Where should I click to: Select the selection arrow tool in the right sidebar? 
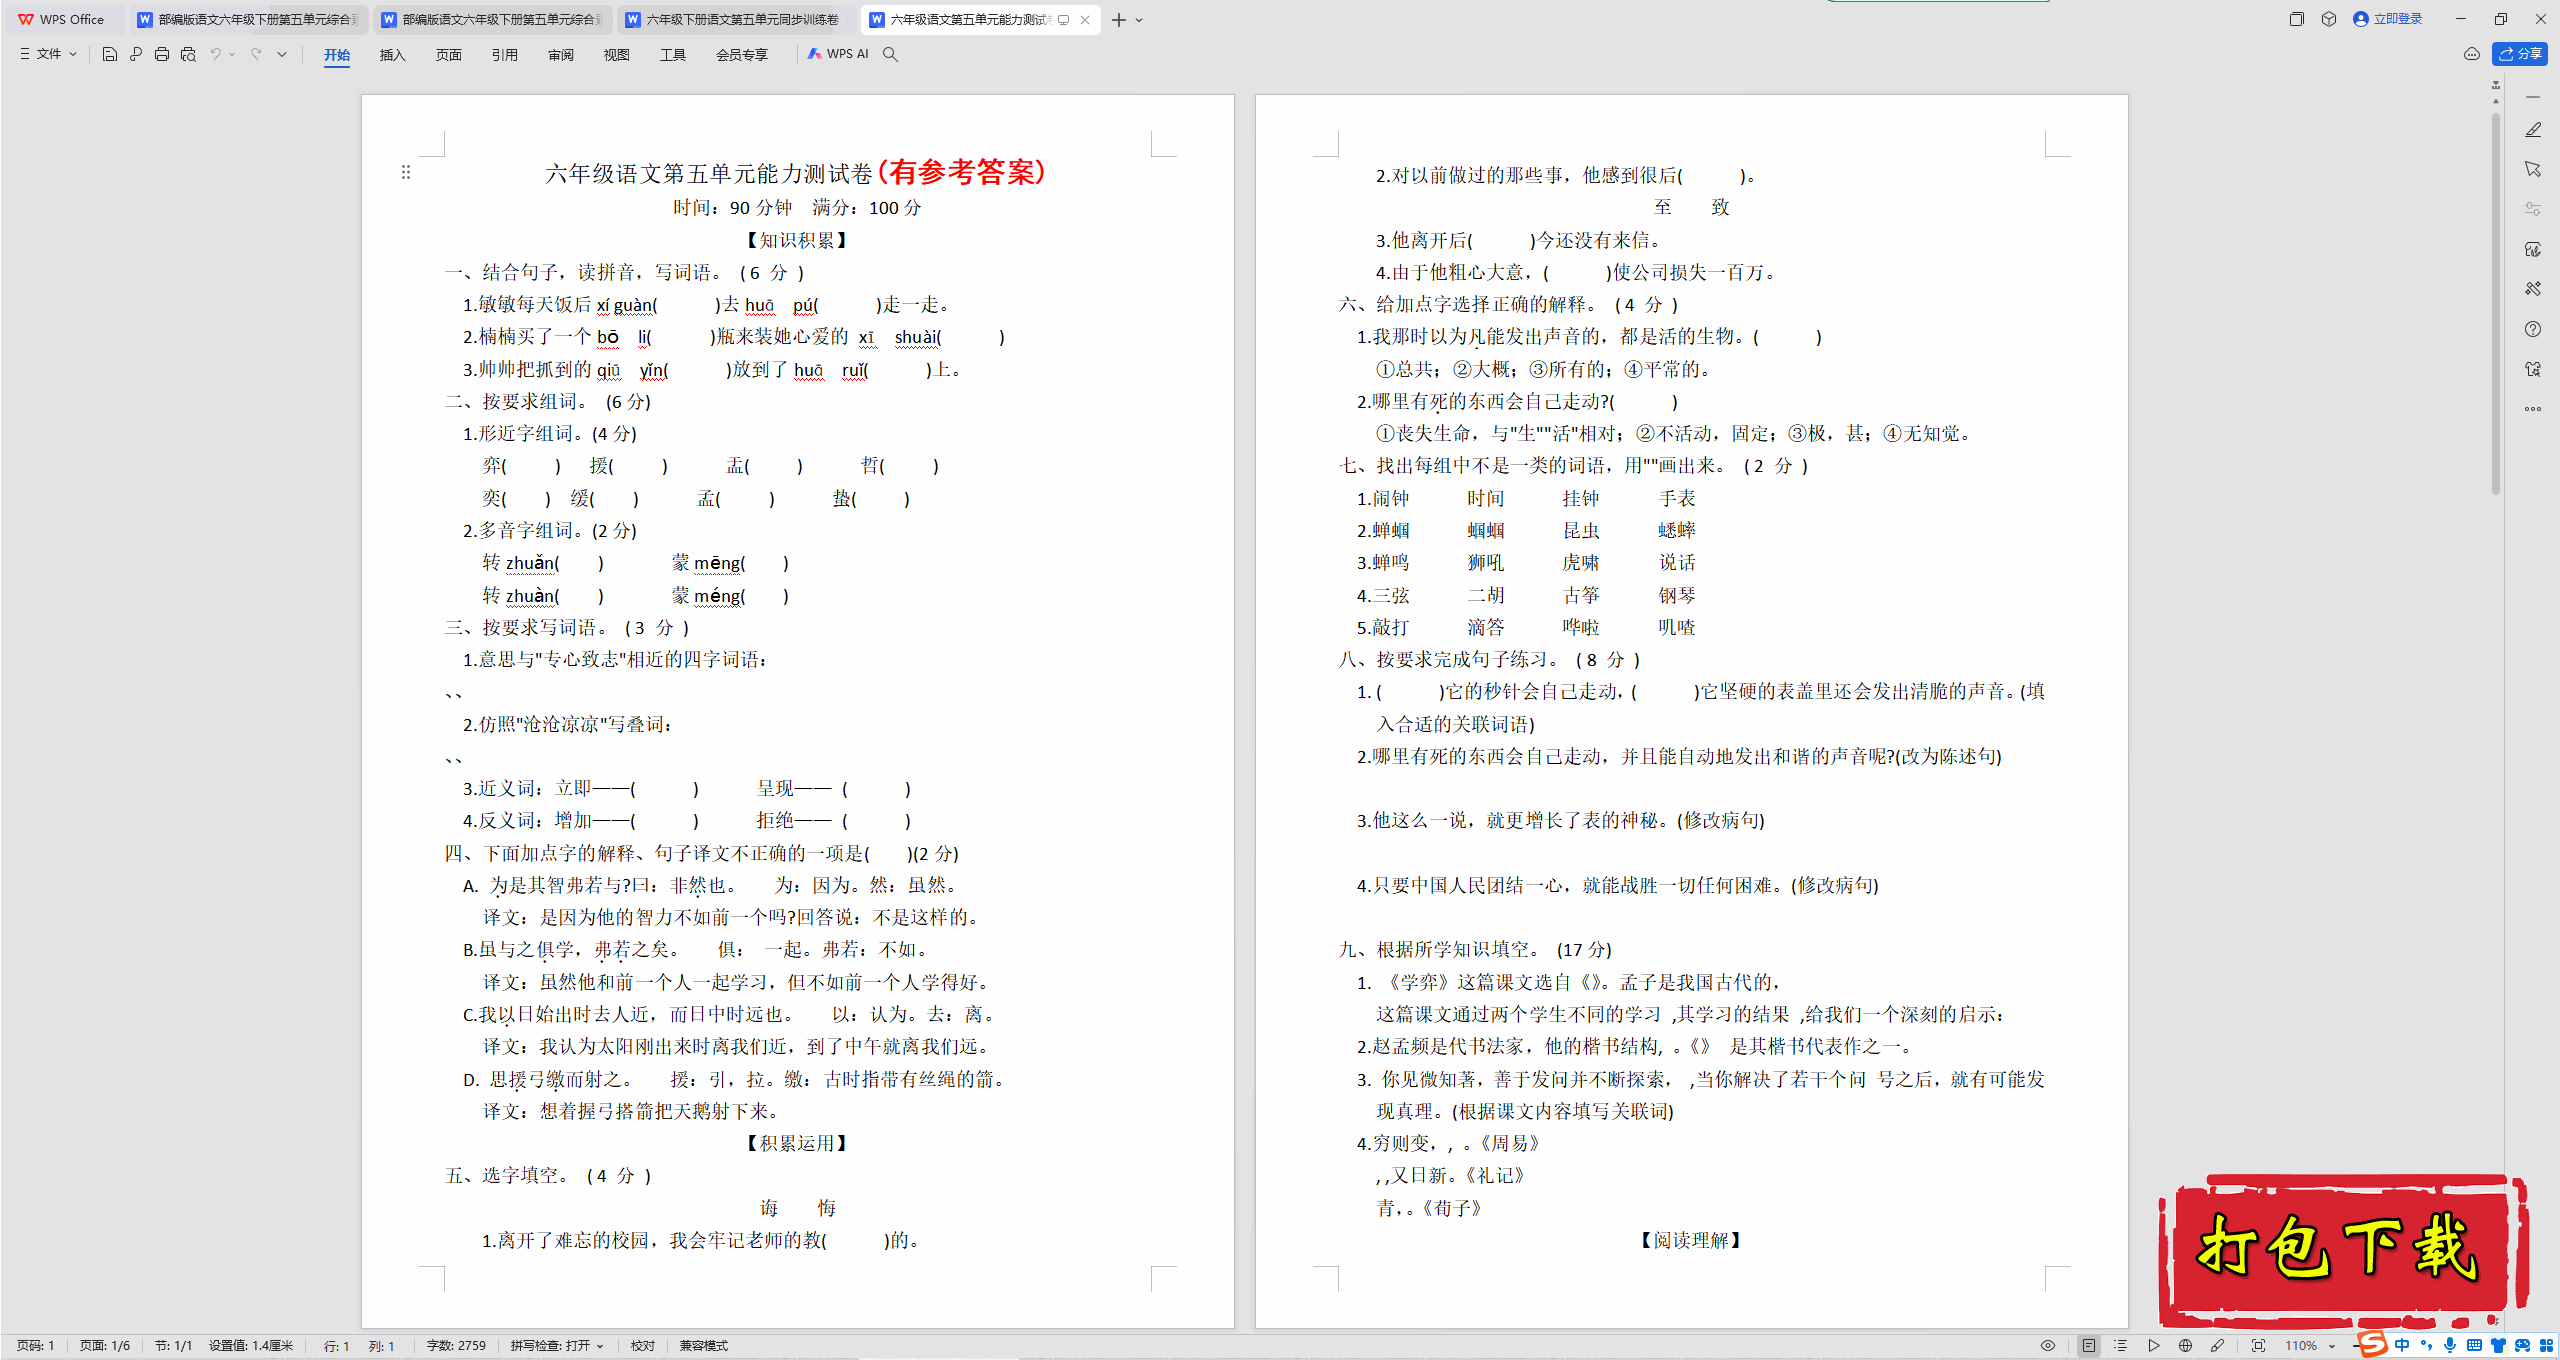(x=2533, y=169)
